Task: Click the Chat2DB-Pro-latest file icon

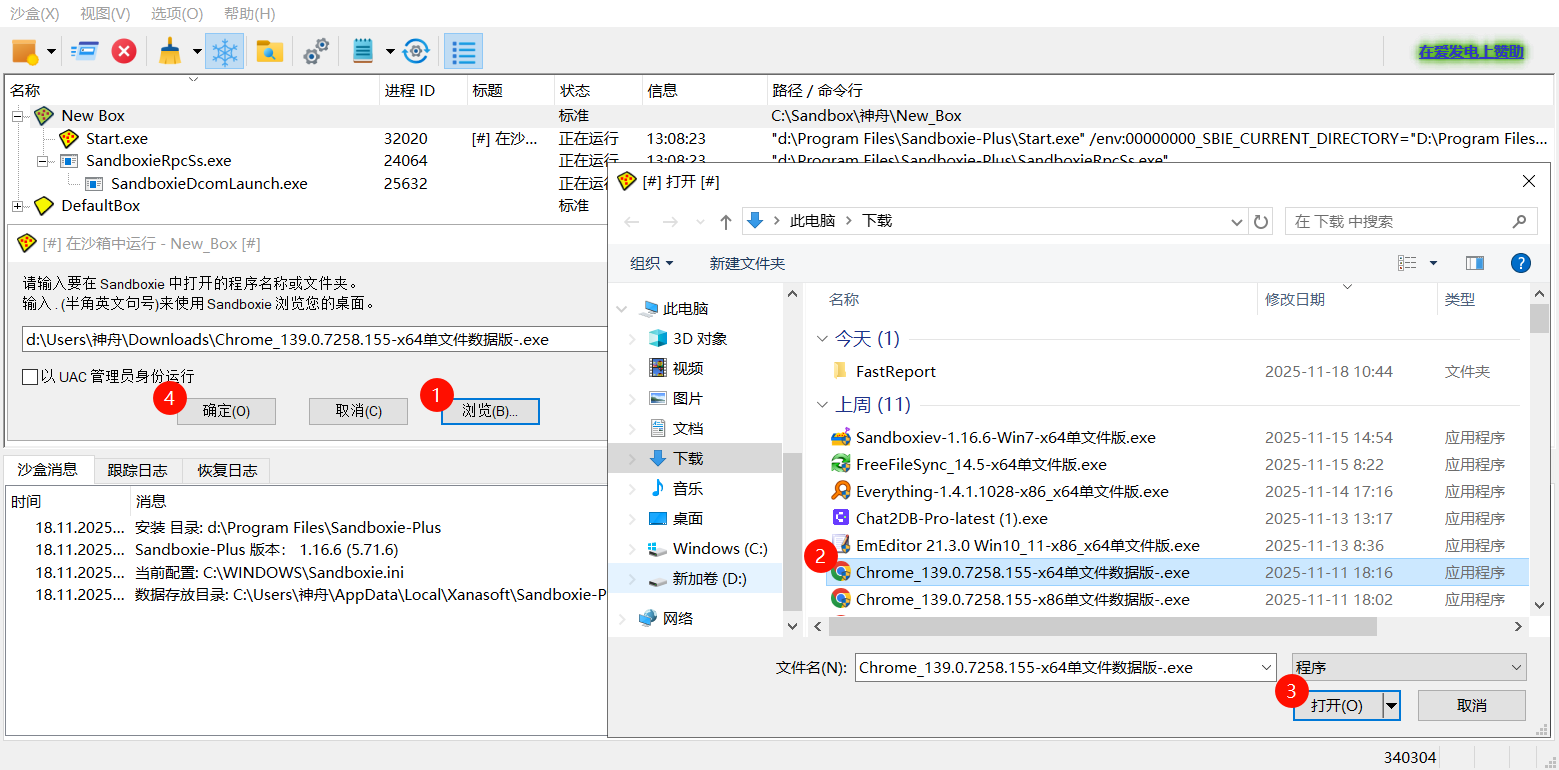Action: click(841, 518)
